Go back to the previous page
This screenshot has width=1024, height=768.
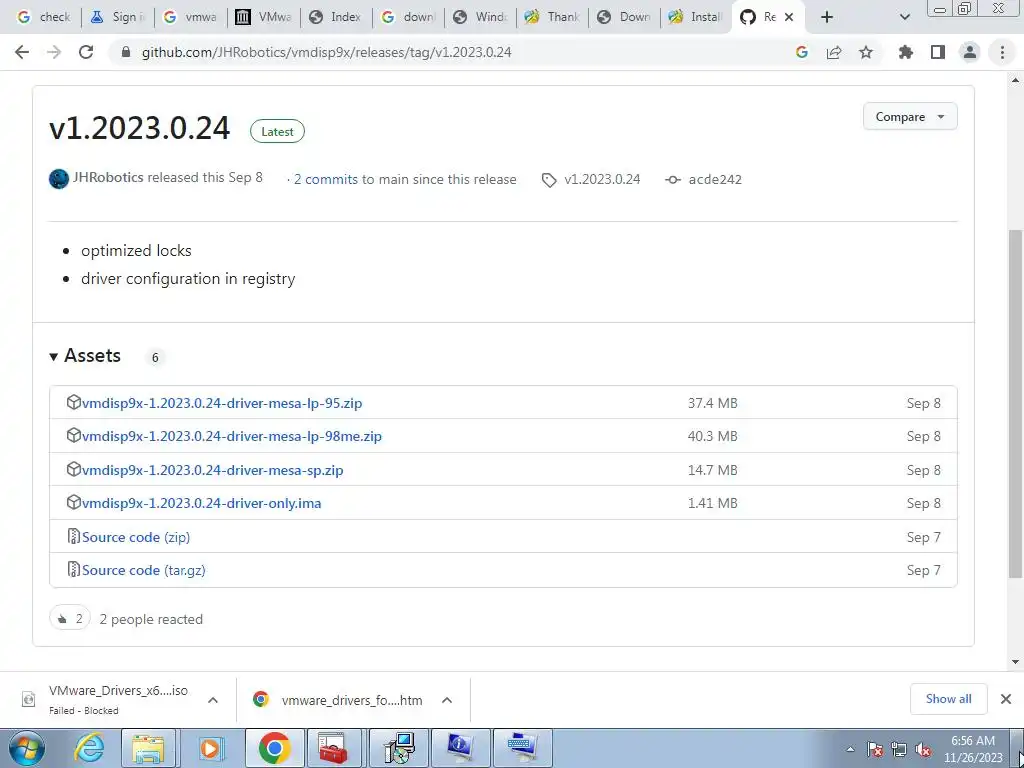pos(22,52)
